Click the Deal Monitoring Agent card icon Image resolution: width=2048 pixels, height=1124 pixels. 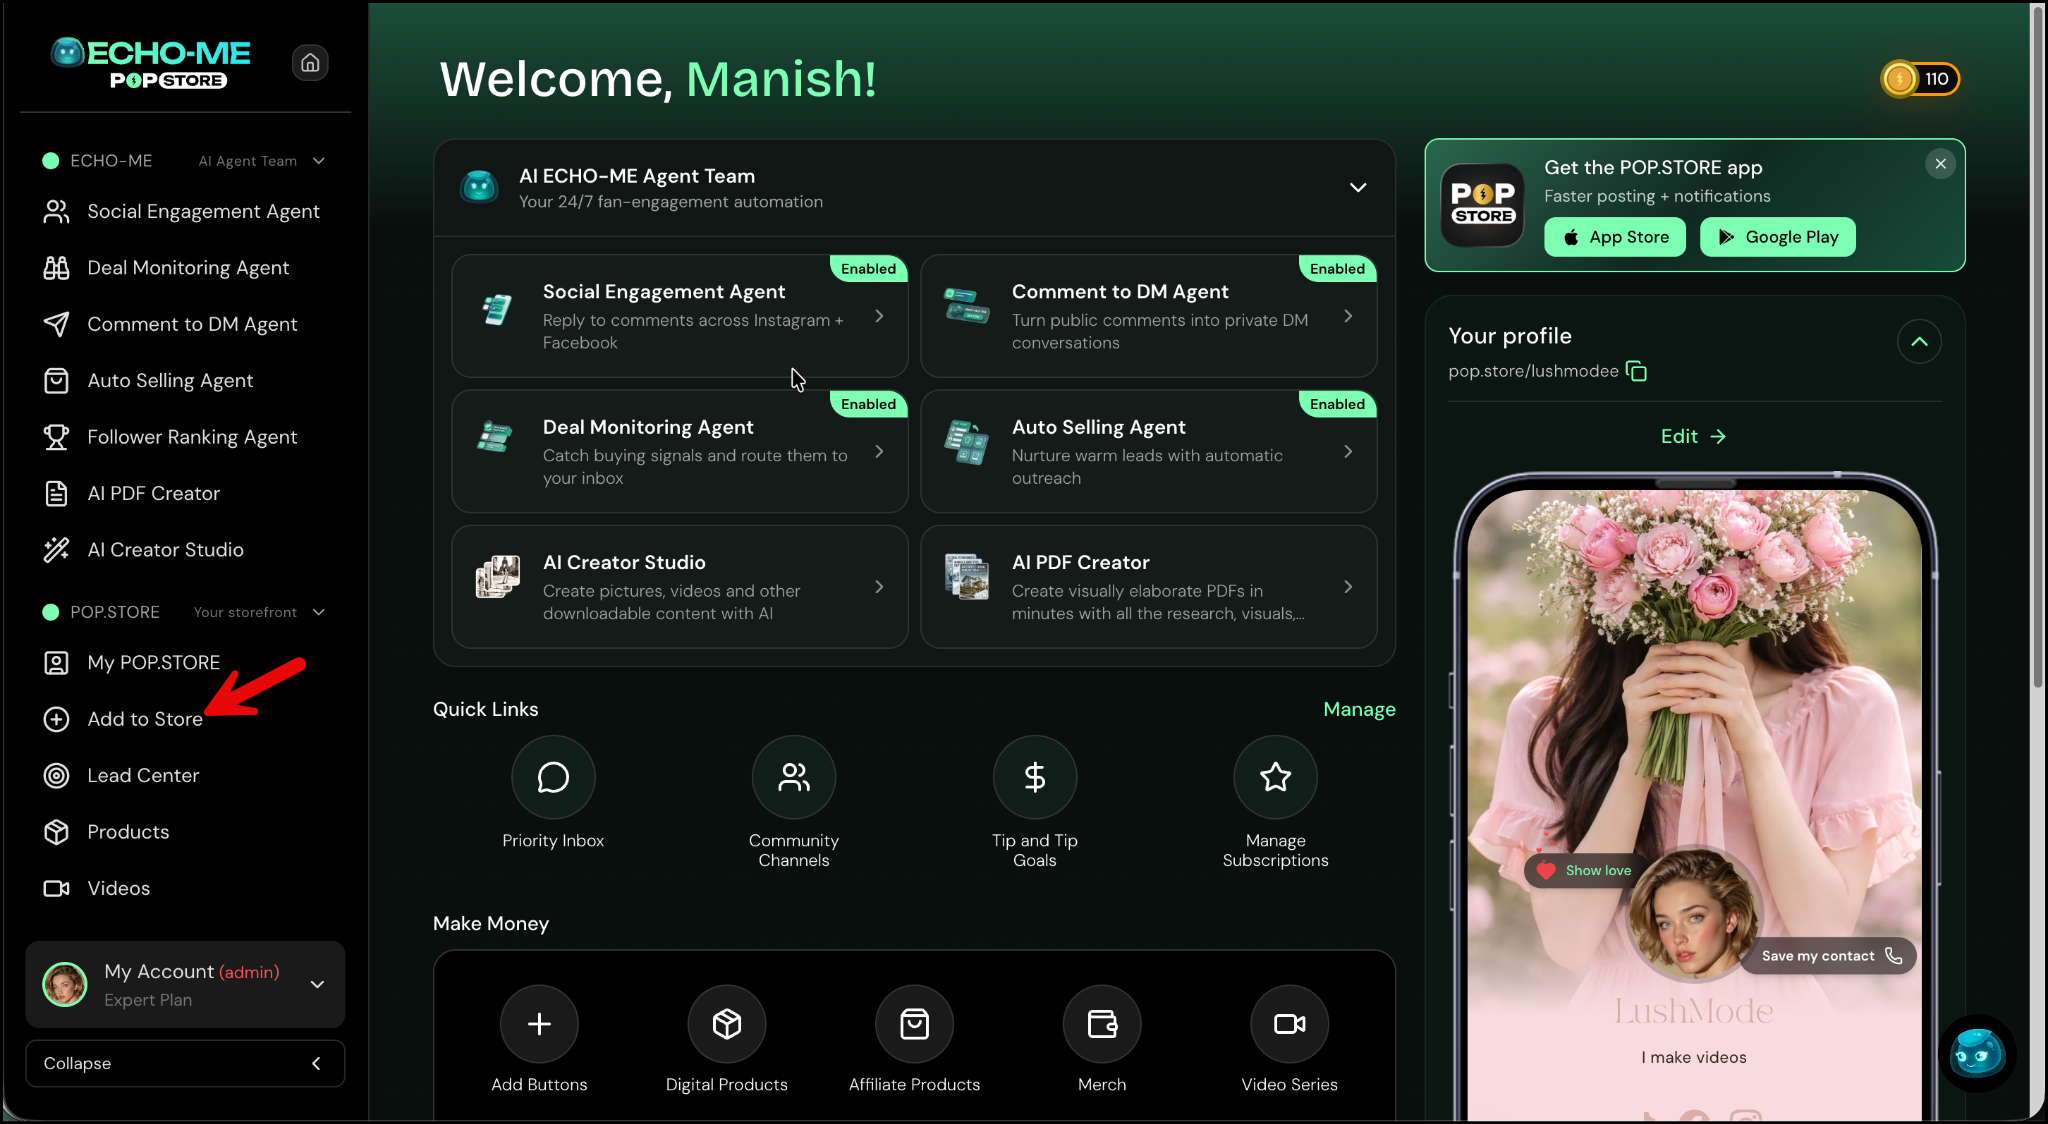click(494, 437)
